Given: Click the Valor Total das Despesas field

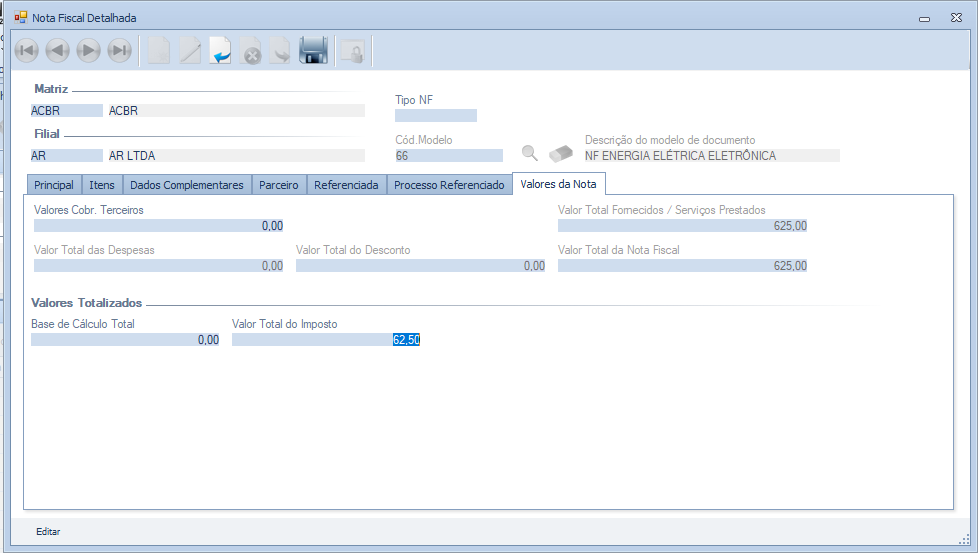Looking at the screenshot, I should [x=158, y=266].
